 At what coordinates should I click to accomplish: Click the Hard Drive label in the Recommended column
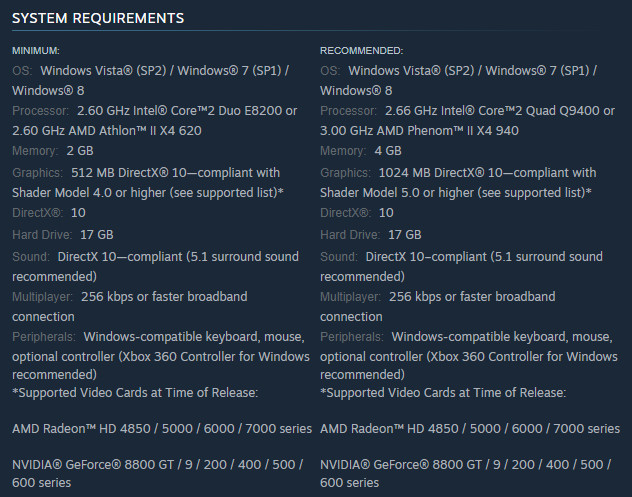coord(350,235)
